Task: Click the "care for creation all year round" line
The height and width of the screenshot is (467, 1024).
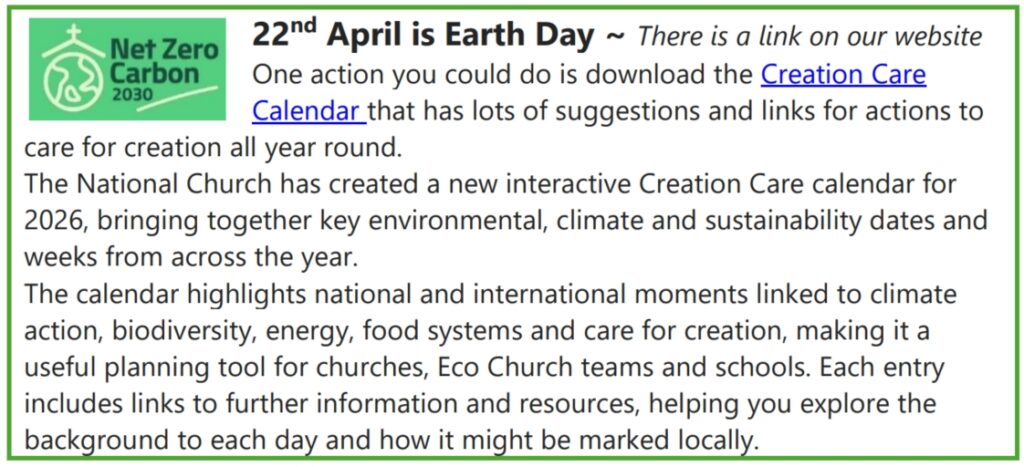Action: 212,148
